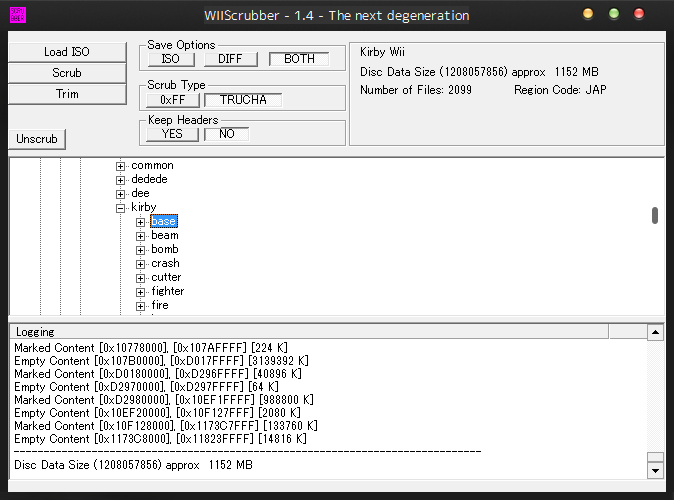
Task: Select the common tree item
Action: tap(153, 166)
